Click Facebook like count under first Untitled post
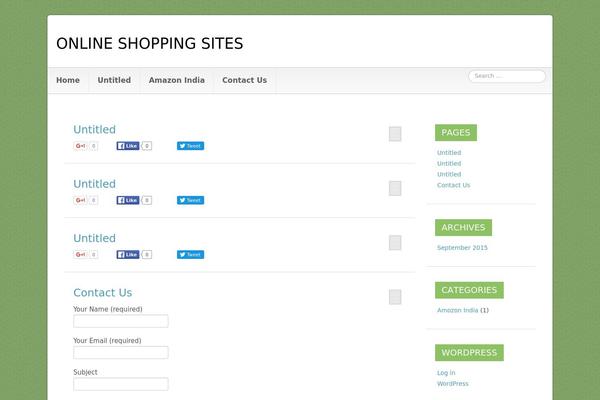Viewport: 600px width, 400px height. coord(147,146)
